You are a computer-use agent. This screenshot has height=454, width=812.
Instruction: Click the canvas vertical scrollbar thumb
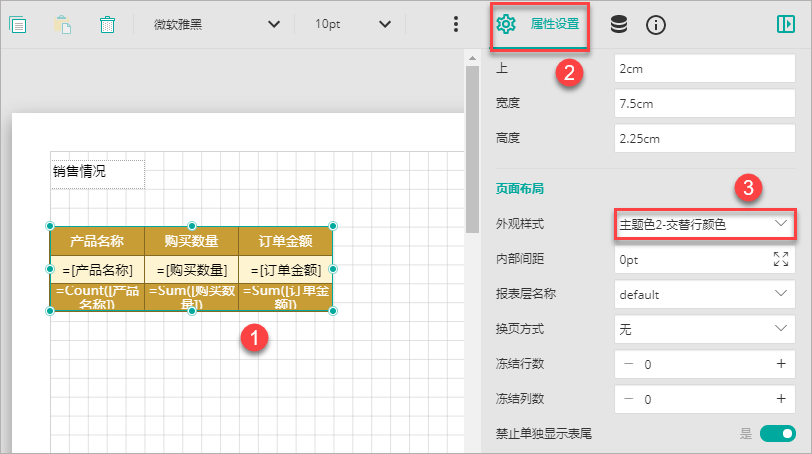click(472, 149)
